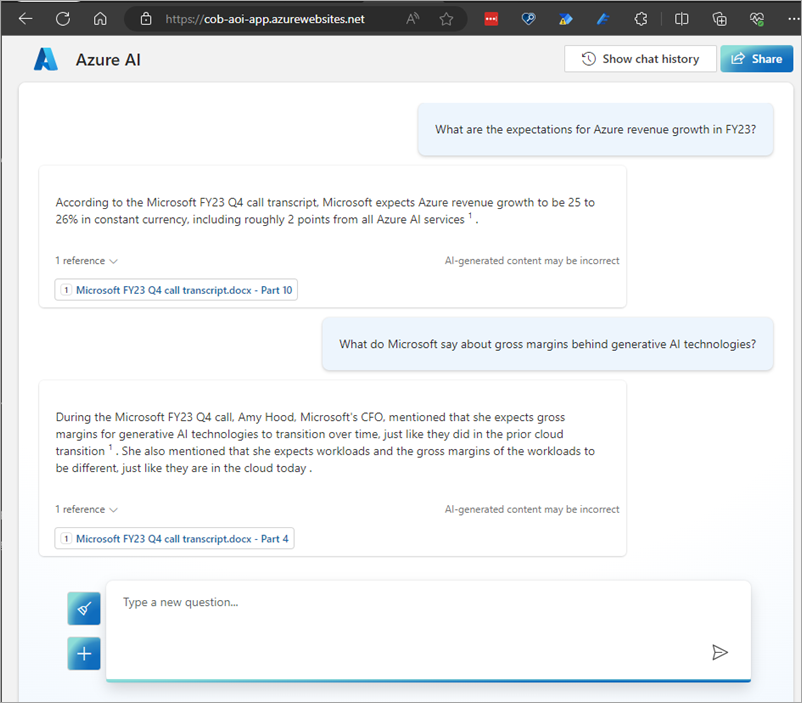Activate the Read aloud icon in address bar
This screenshot has width=802, height=703.
pos(412,19)
